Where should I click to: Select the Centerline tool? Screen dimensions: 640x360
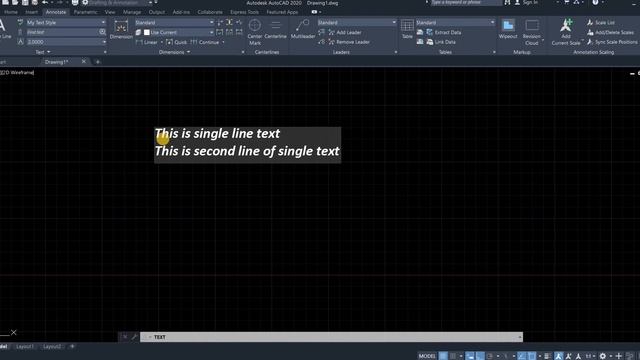tap(276, 29)
